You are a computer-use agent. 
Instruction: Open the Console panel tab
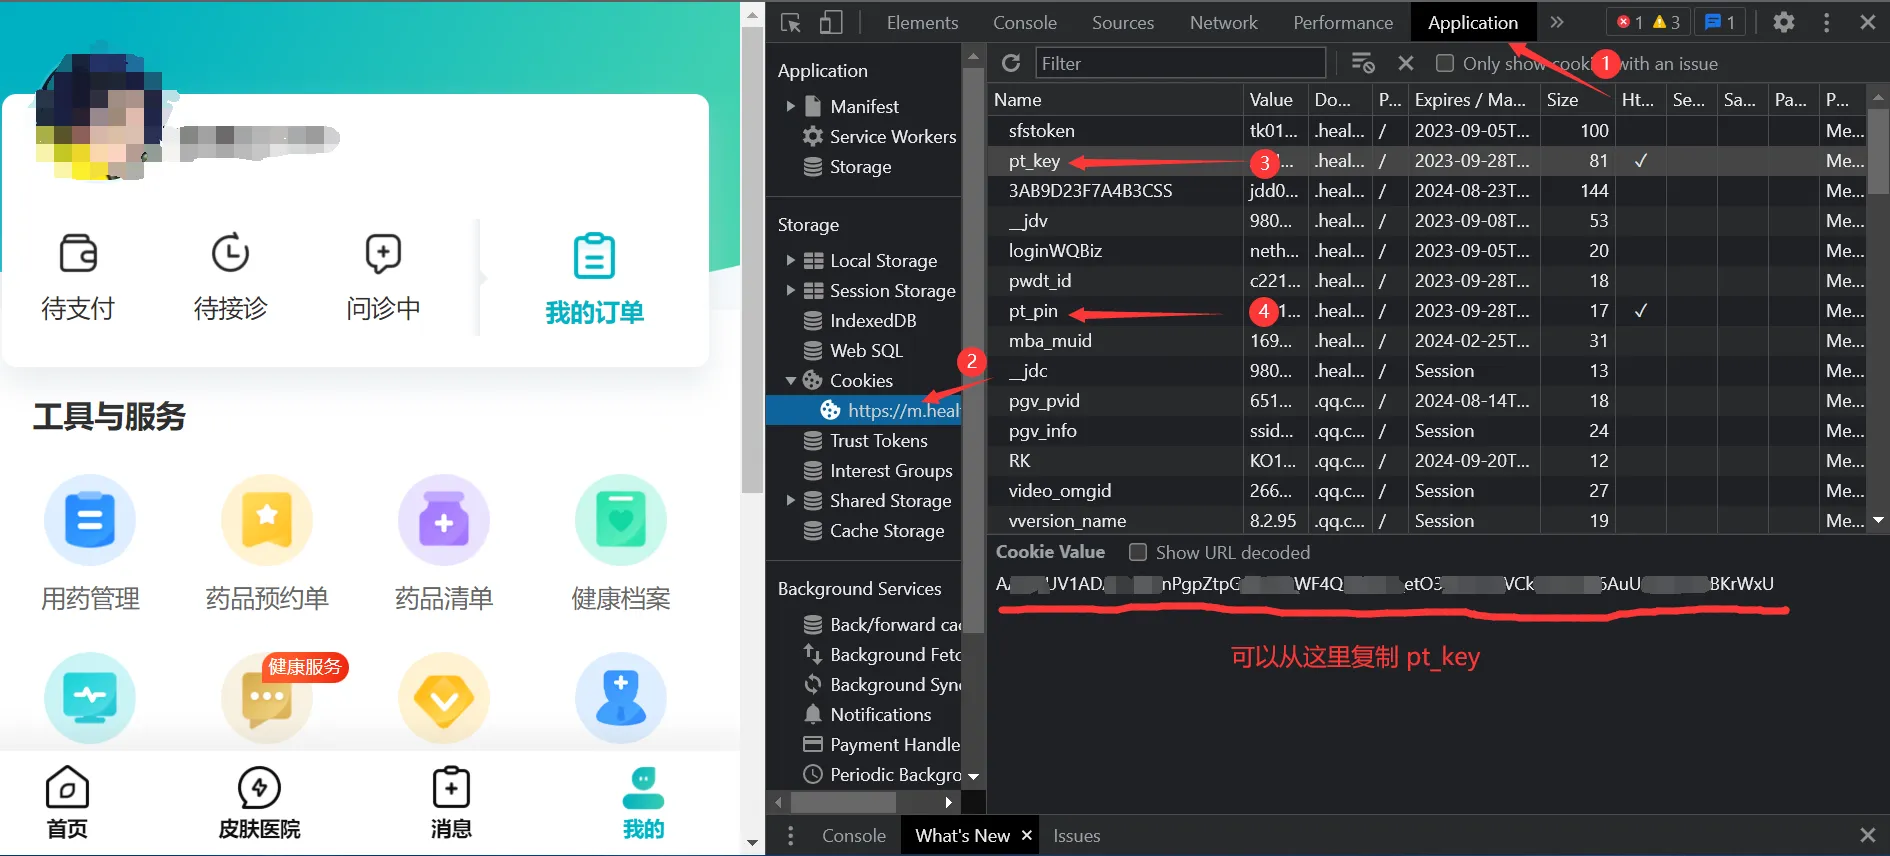[1024, 23]
